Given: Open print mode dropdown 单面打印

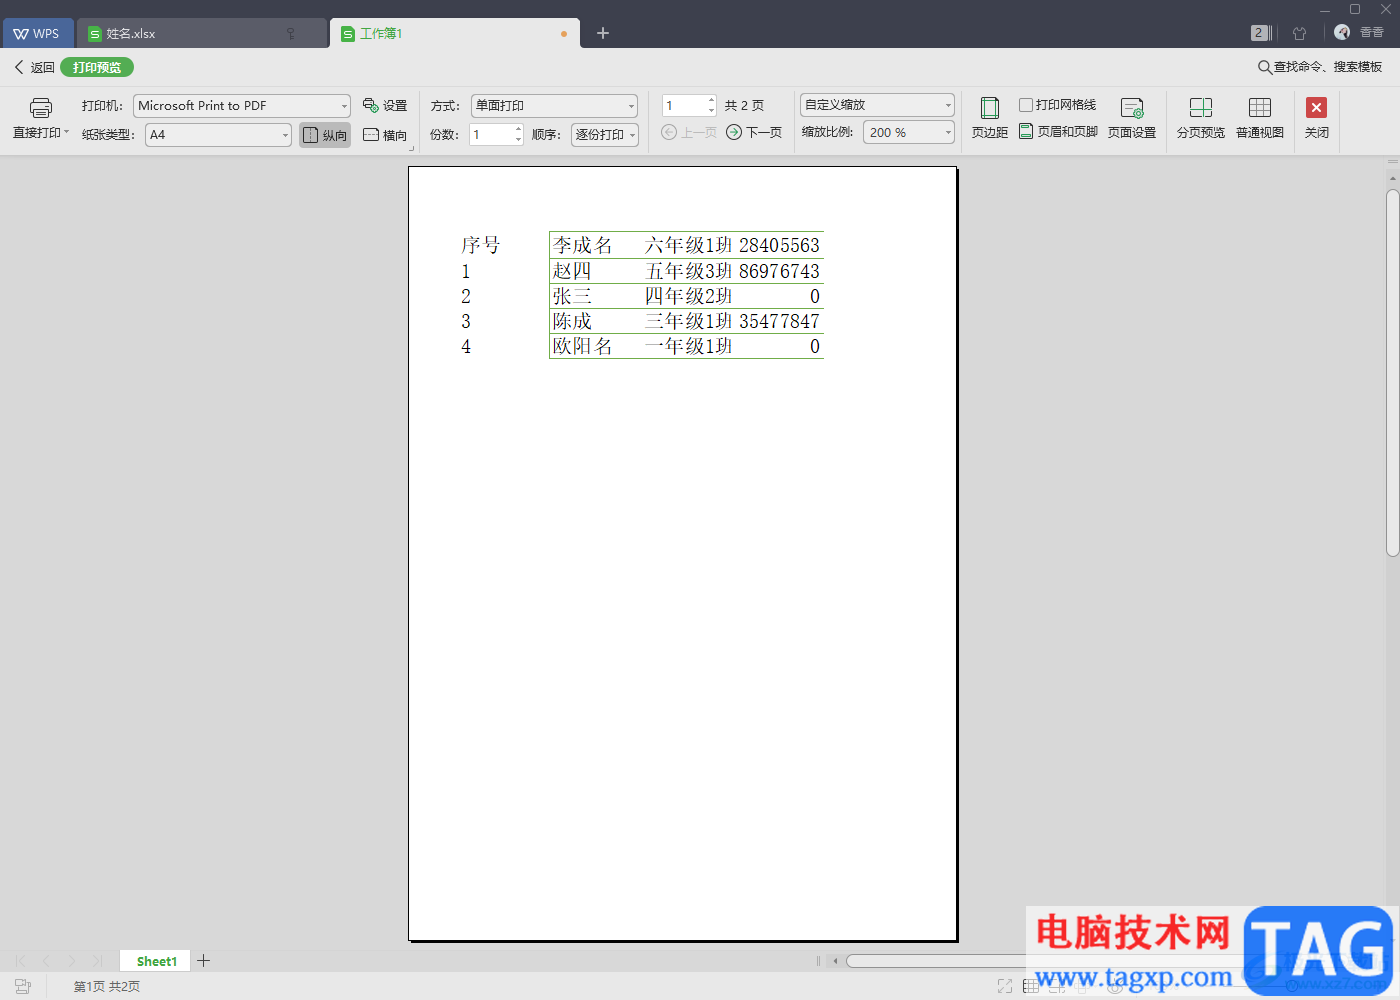Looking at the screenshot, I should (x=554, y=105).
